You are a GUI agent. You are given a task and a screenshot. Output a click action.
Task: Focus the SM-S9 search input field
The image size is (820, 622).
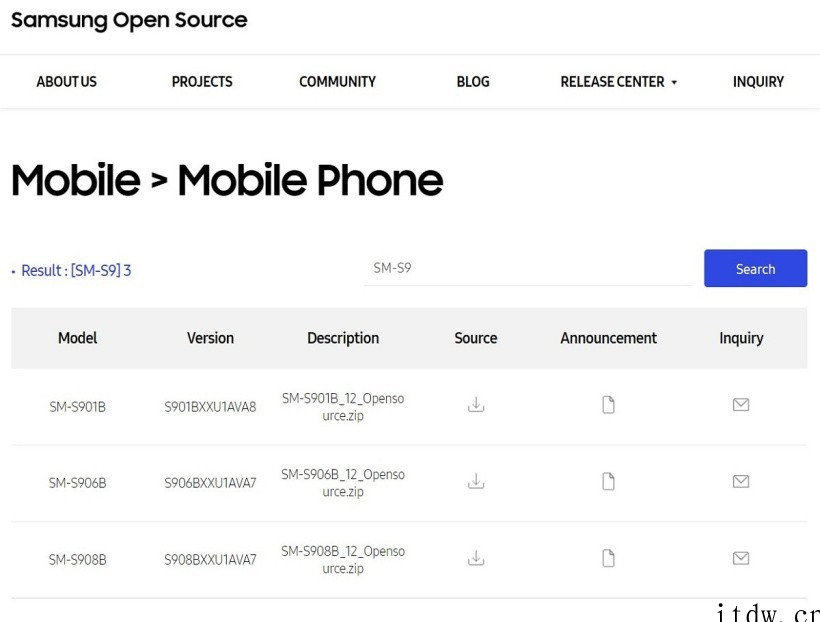tap(527, 268)
